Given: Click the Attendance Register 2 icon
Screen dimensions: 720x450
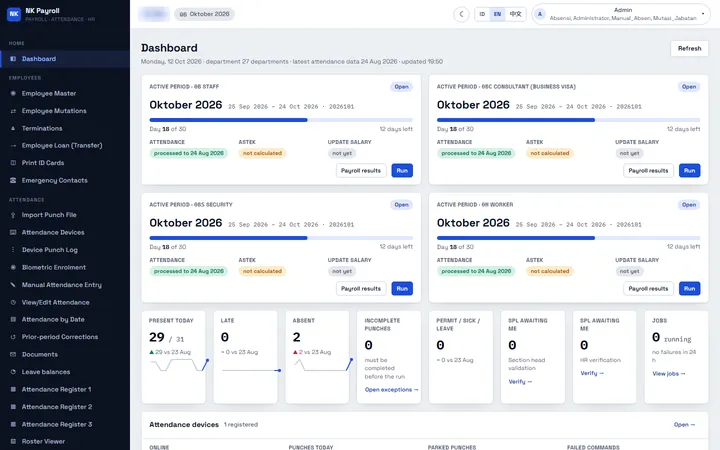Looking at the screenshot, I should pyautogui.click(x=13, y=406).
